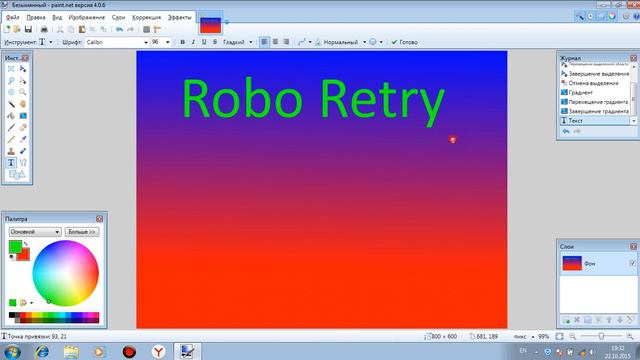Select the Paintbrush tool
The height and width of the screenshot is (360, 640).
[11, 128]
